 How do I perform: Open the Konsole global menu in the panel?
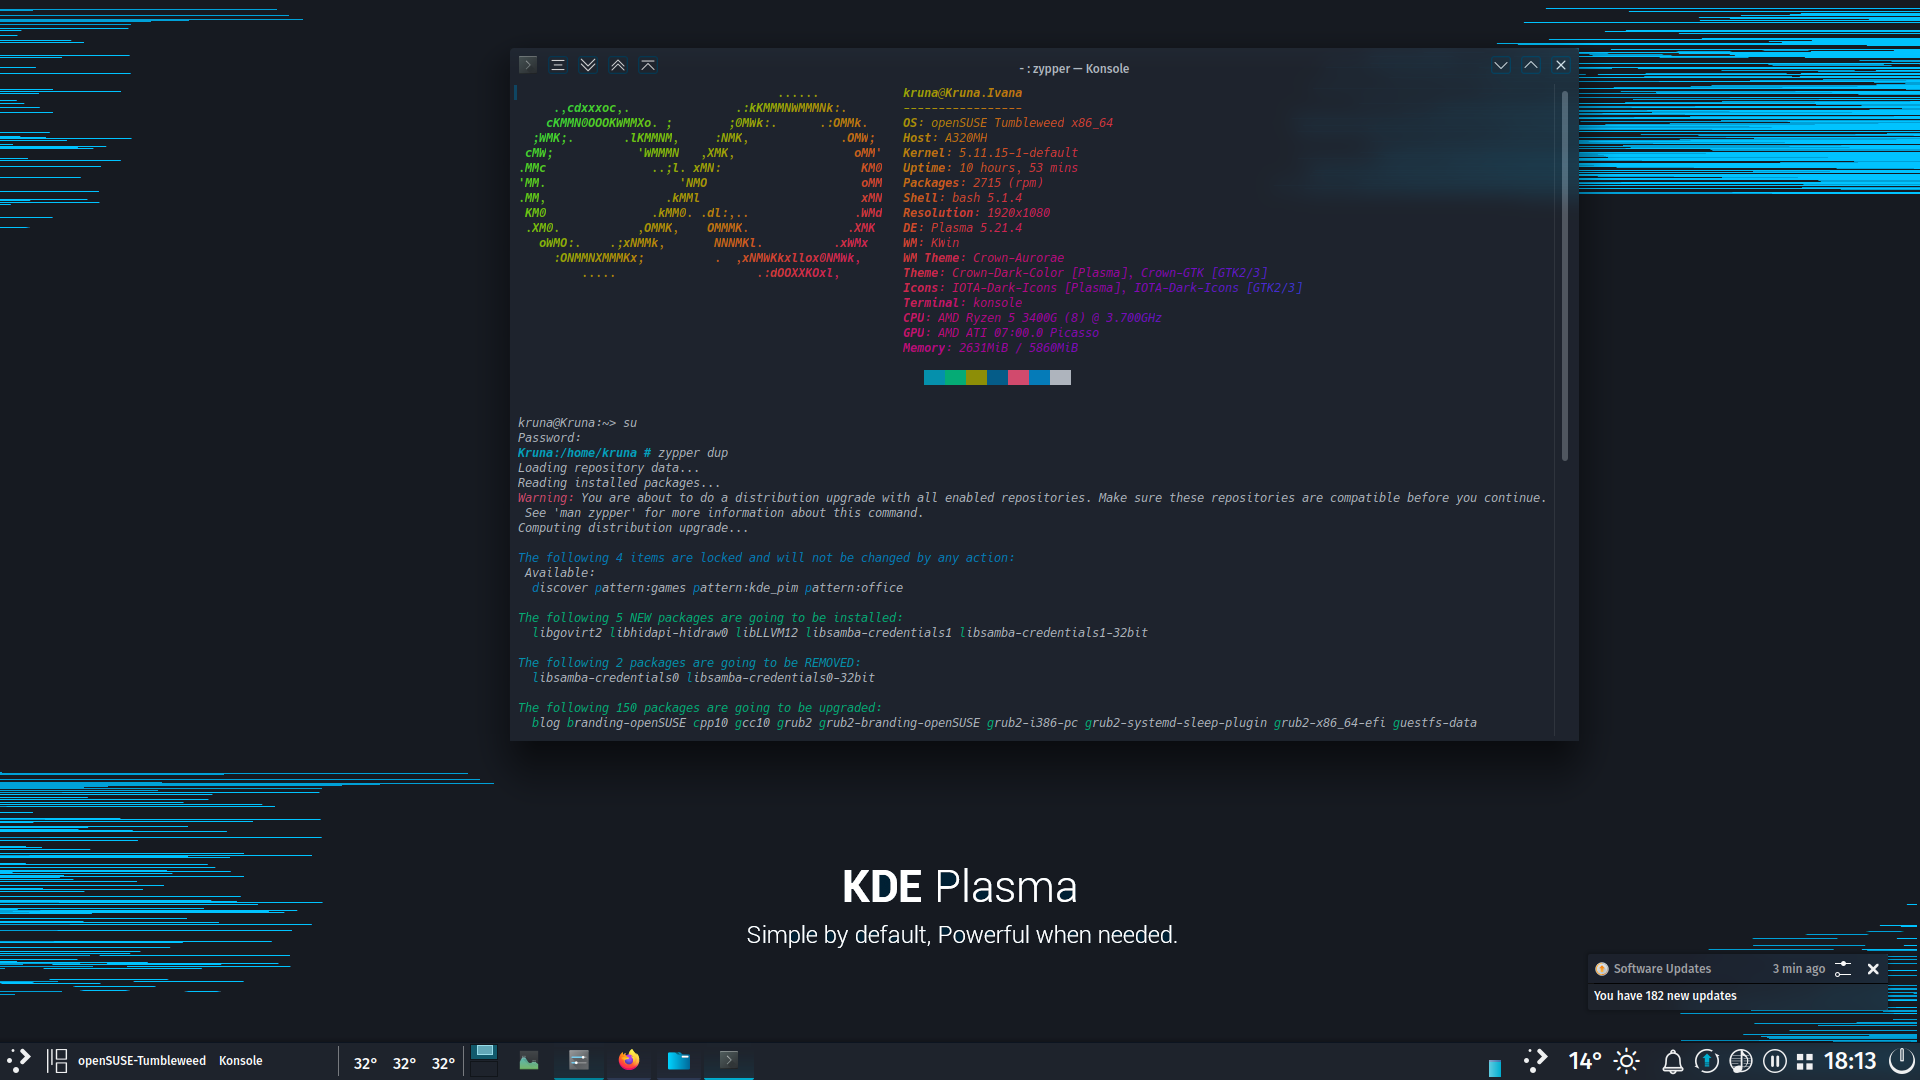click(241, 1061)
